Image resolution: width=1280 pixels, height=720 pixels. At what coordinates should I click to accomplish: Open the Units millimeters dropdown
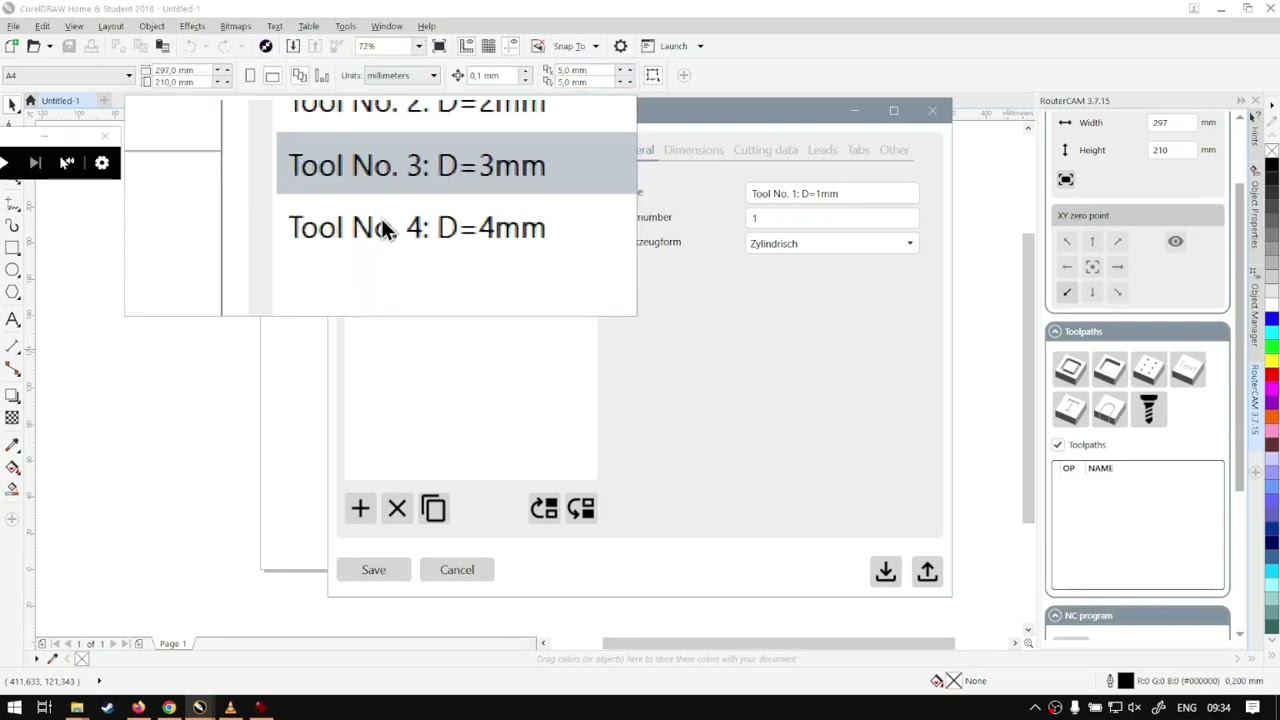(433, 75)
